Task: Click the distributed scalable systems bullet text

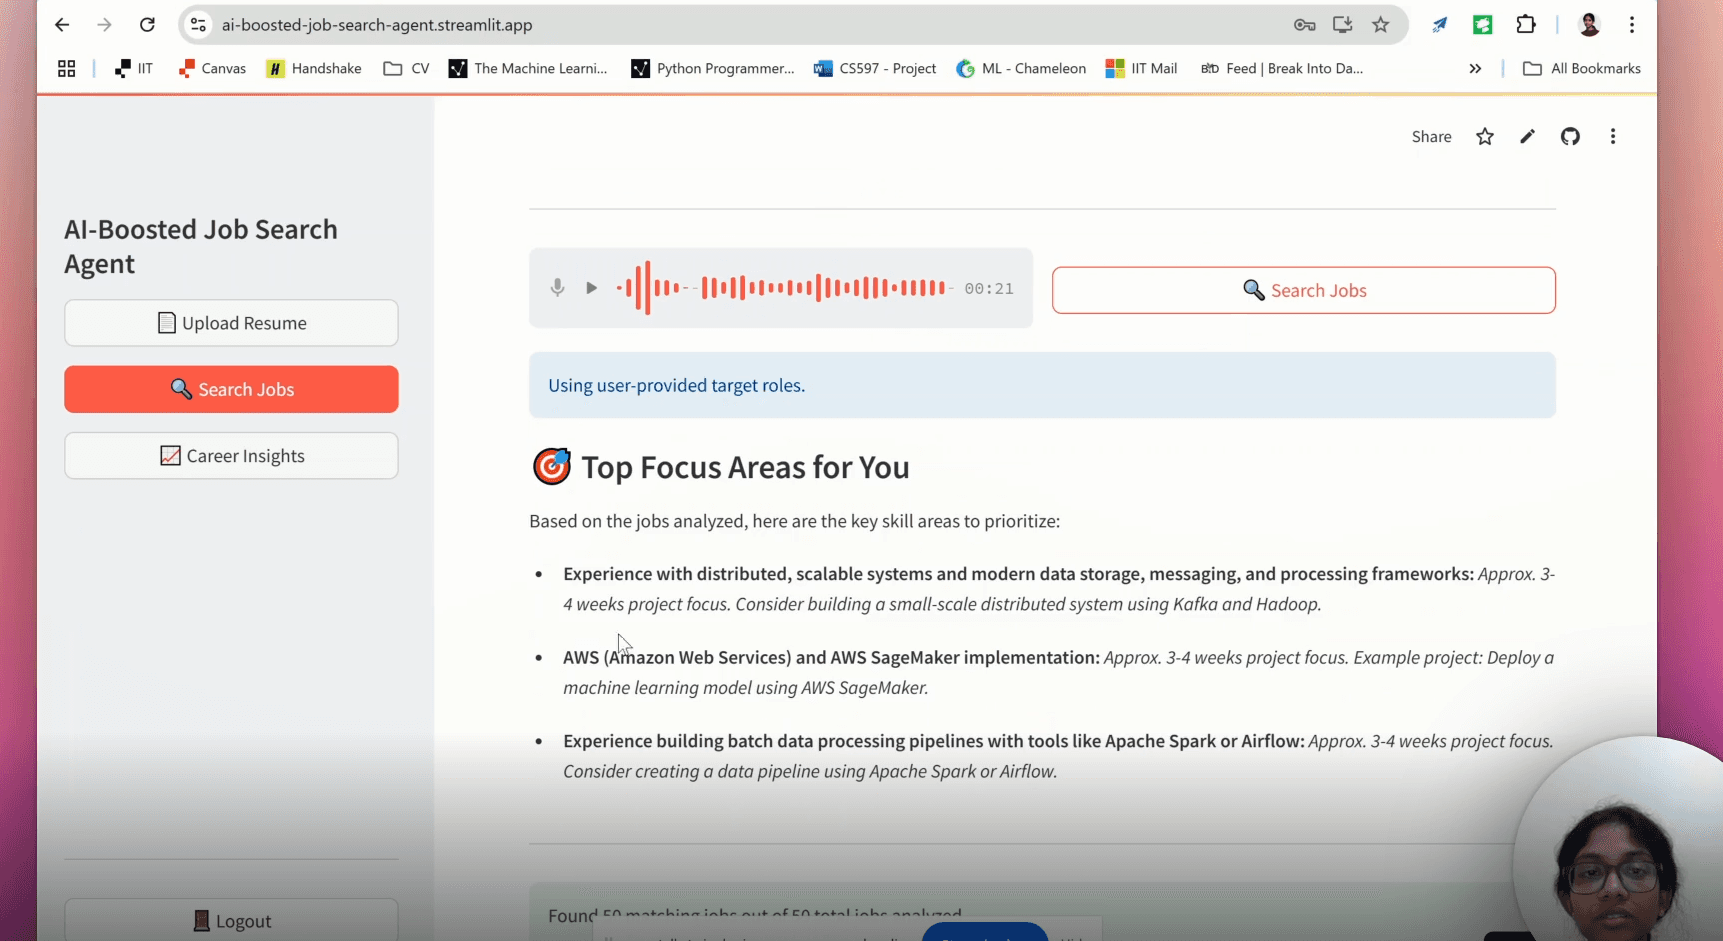Action: tap(1059, 589)
